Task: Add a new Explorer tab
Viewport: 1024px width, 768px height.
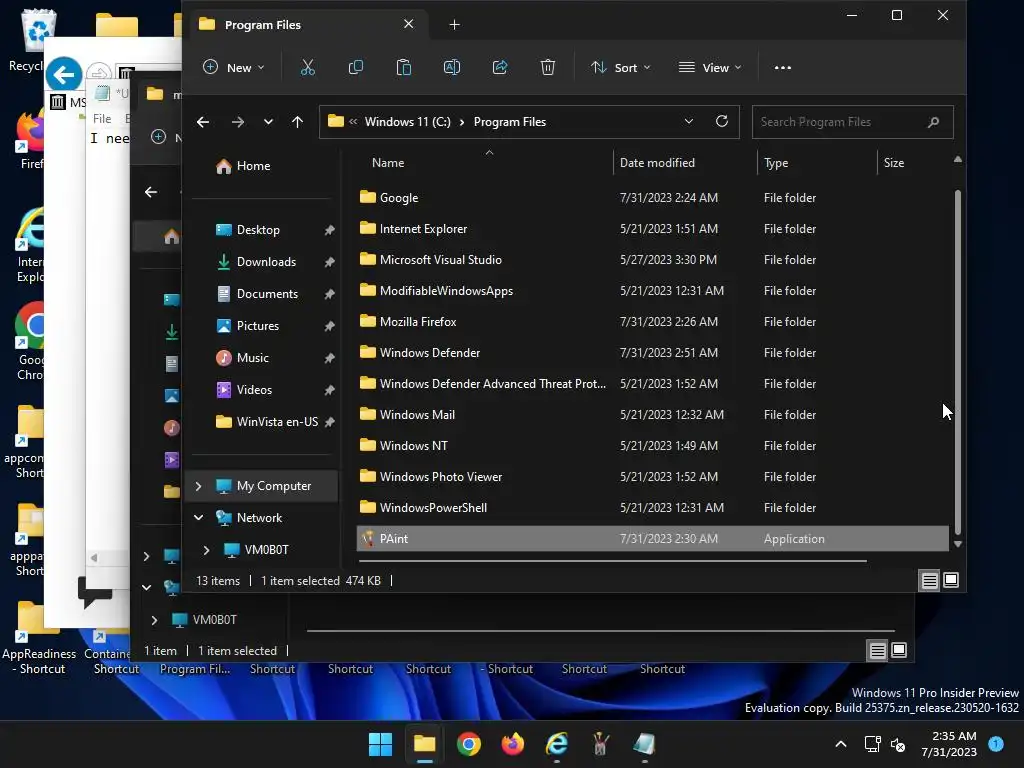Action: pyautogui.click(x=455, y=25)
